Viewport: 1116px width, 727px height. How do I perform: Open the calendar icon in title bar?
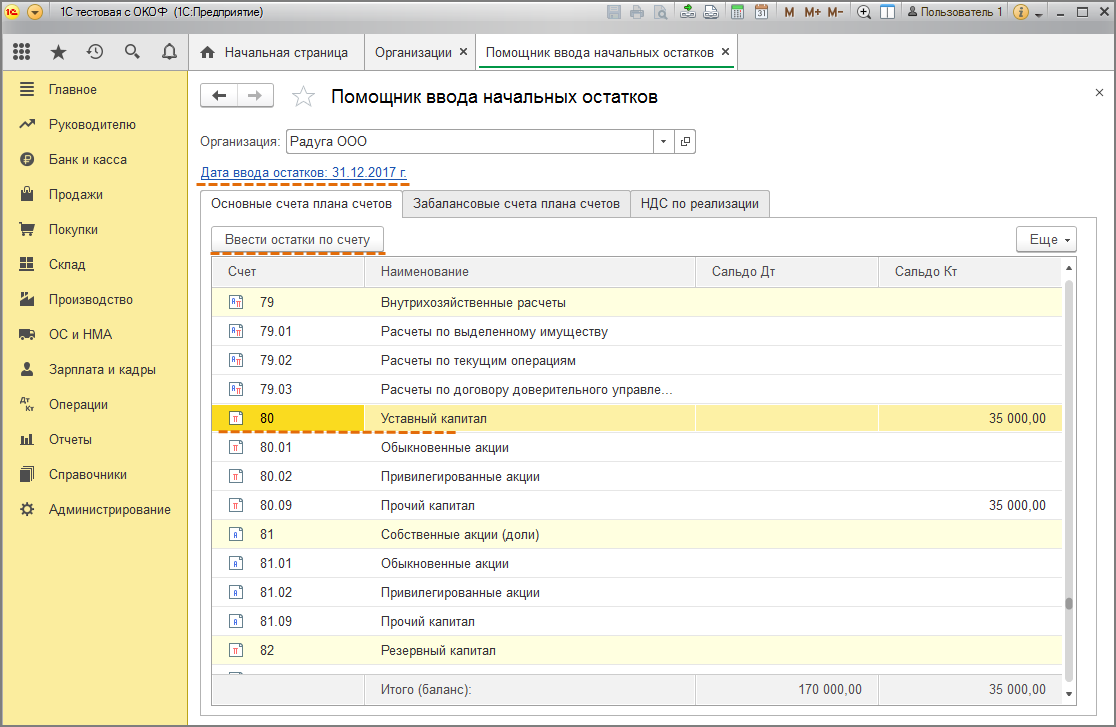pos(761,12)
